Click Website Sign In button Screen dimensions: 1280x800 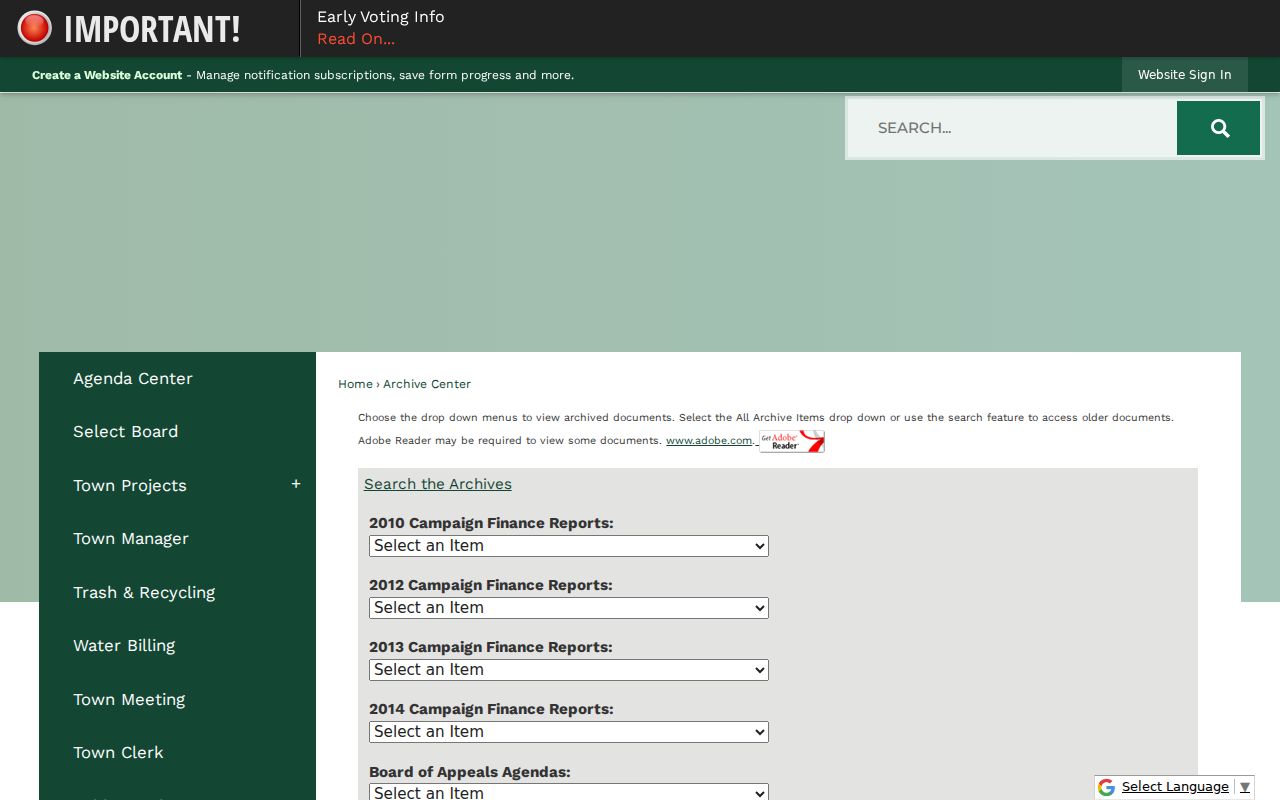coord(1185,75)
